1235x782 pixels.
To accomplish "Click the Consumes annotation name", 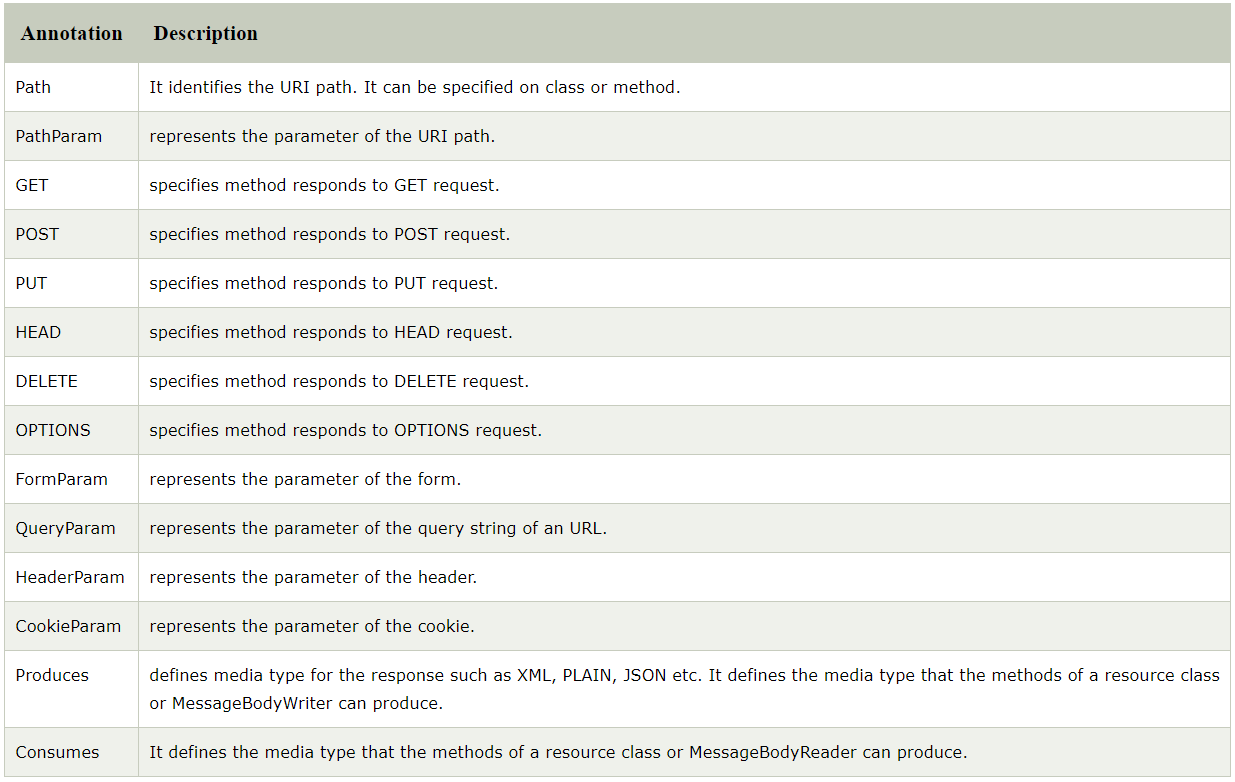I will pyautogui.click(x=57, y=752).
